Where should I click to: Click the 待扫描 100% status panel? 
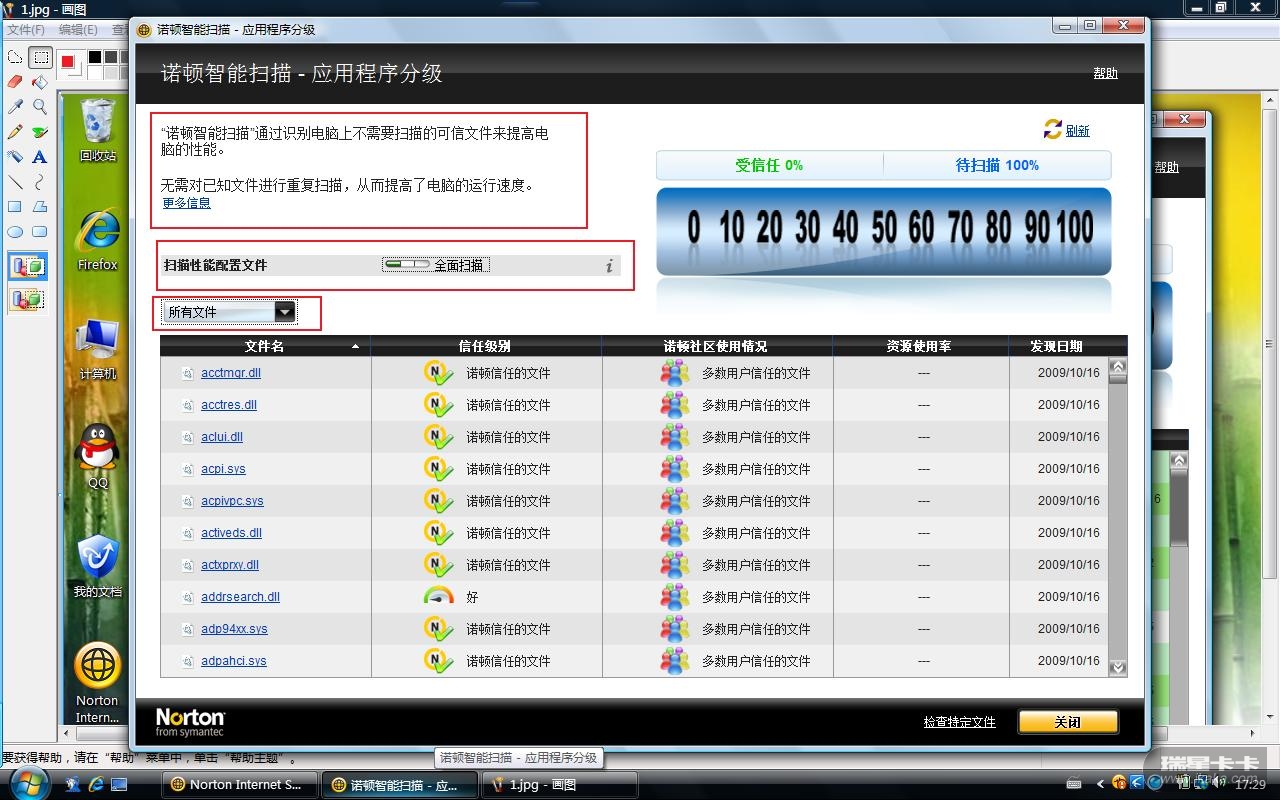[x=997, y=165]
